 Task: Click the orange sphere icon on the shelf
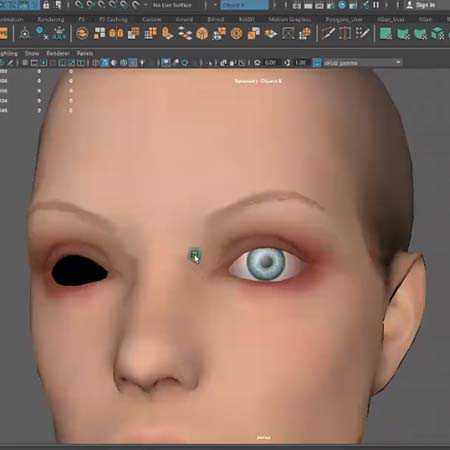pos(202,34)
